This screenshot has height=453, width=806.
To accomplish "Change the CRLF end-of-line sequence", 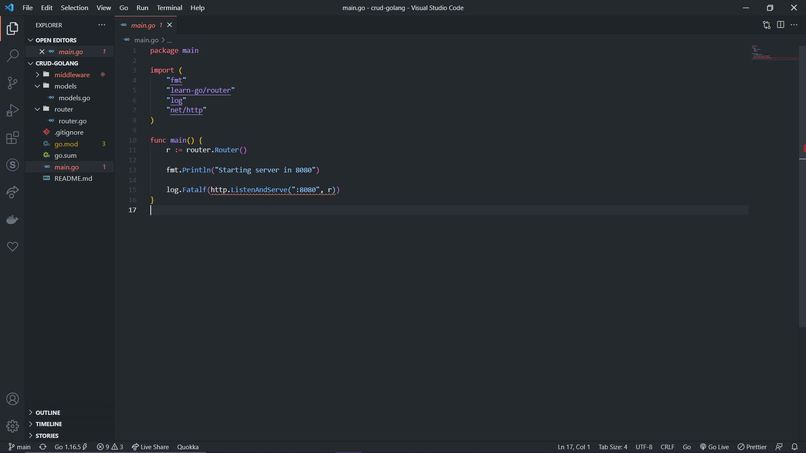I will click(x=667, y=447).
